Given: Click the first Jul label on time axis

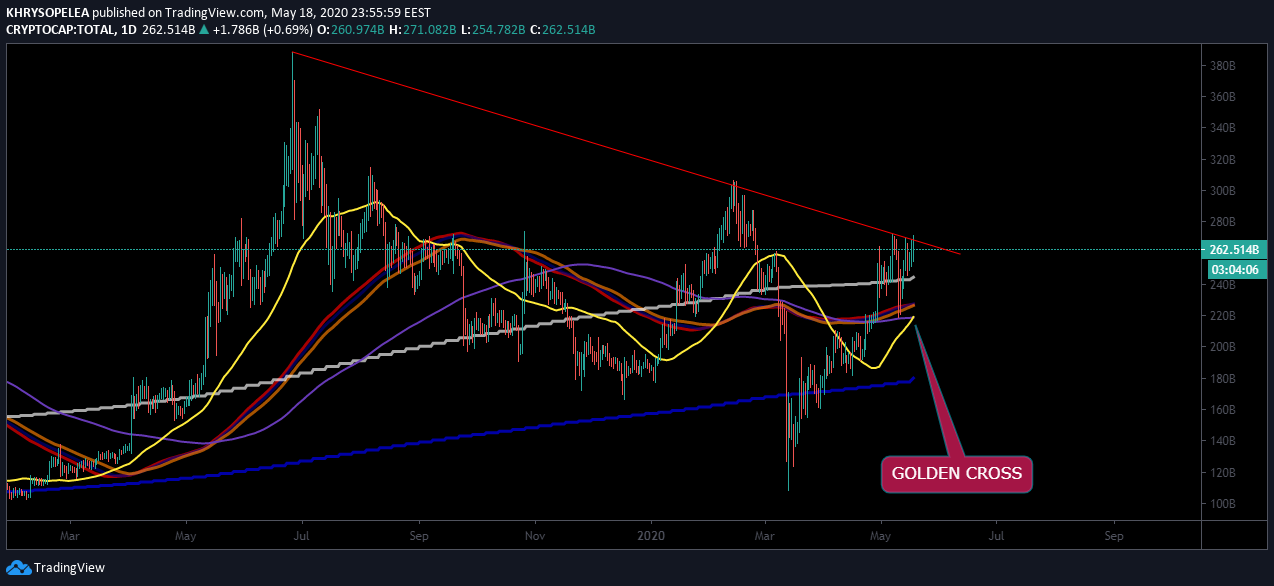Looking at the screenshot, I should [301, 536].
